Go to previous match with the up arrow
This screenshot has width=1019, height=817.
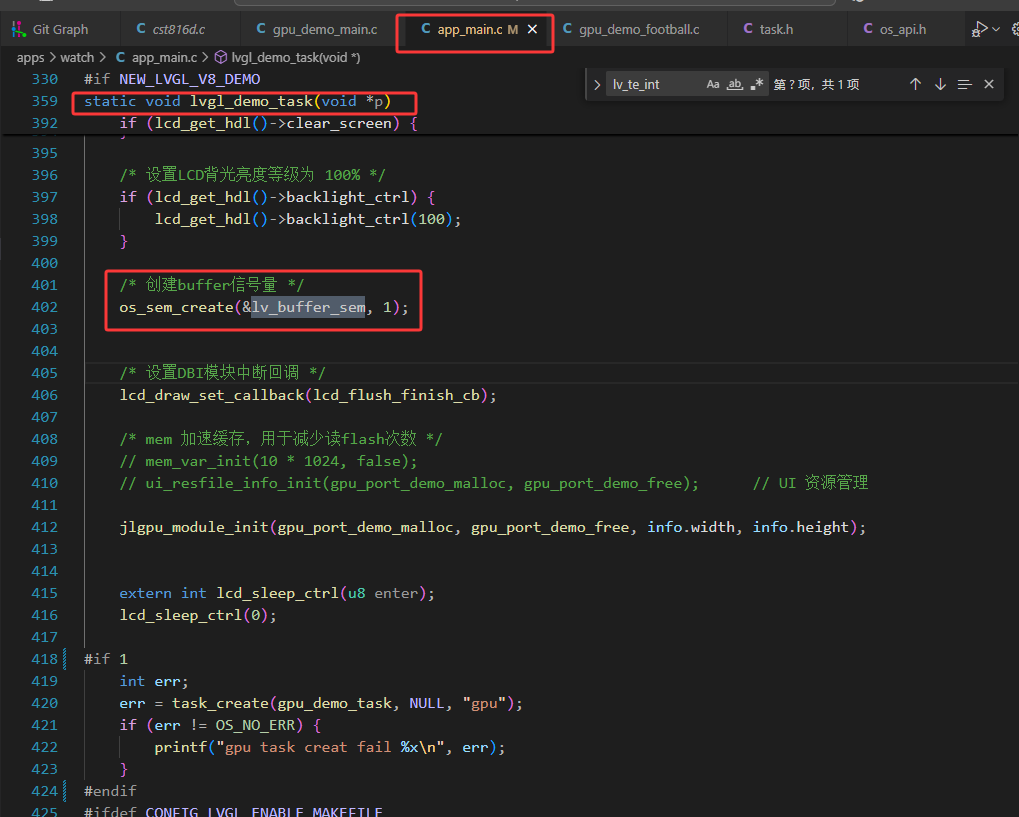pos(915,84)
